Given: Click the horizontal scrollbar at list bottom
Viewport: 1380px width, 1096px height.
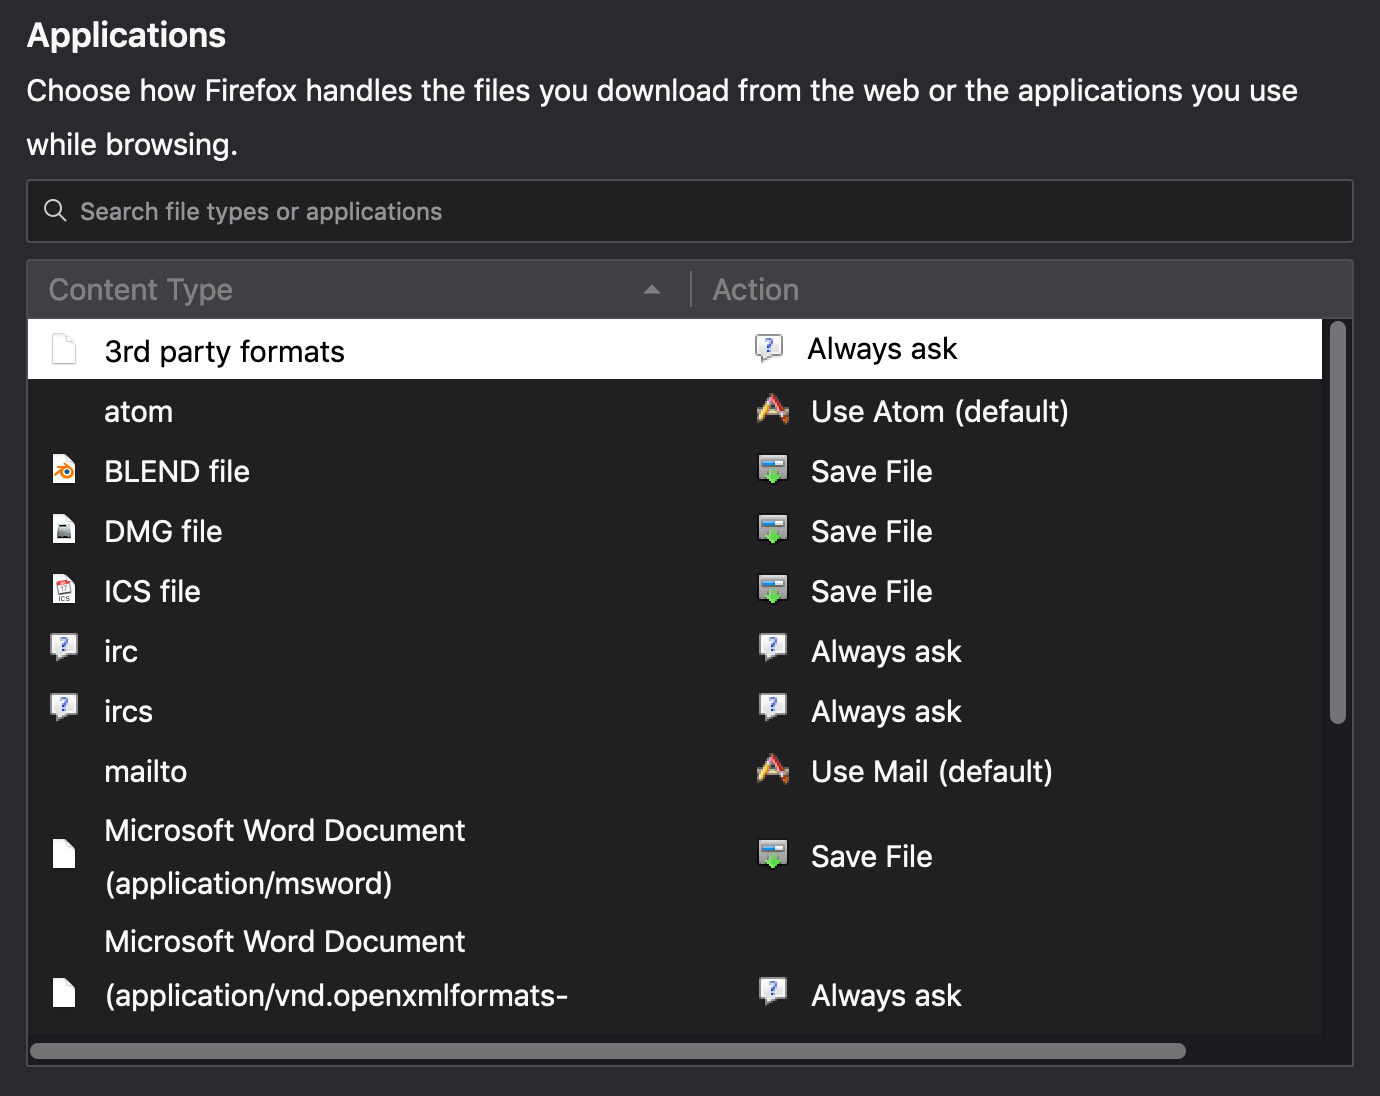Looking at the screenshot, I should (607, 1051).
